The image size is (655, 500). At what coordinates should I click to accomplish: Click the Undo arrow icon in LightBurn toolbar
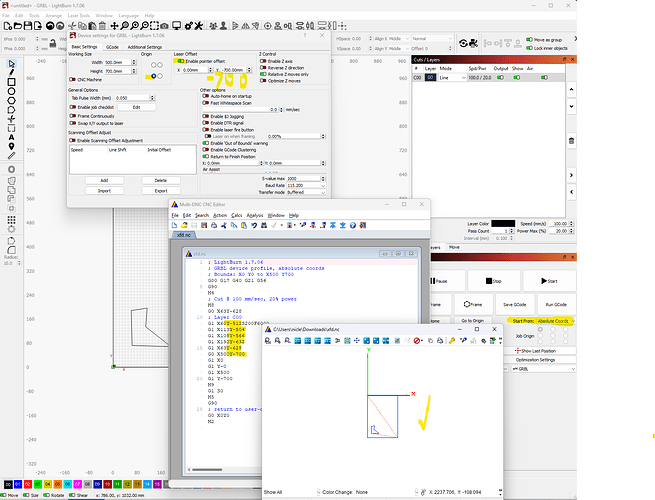coord(50,26)
